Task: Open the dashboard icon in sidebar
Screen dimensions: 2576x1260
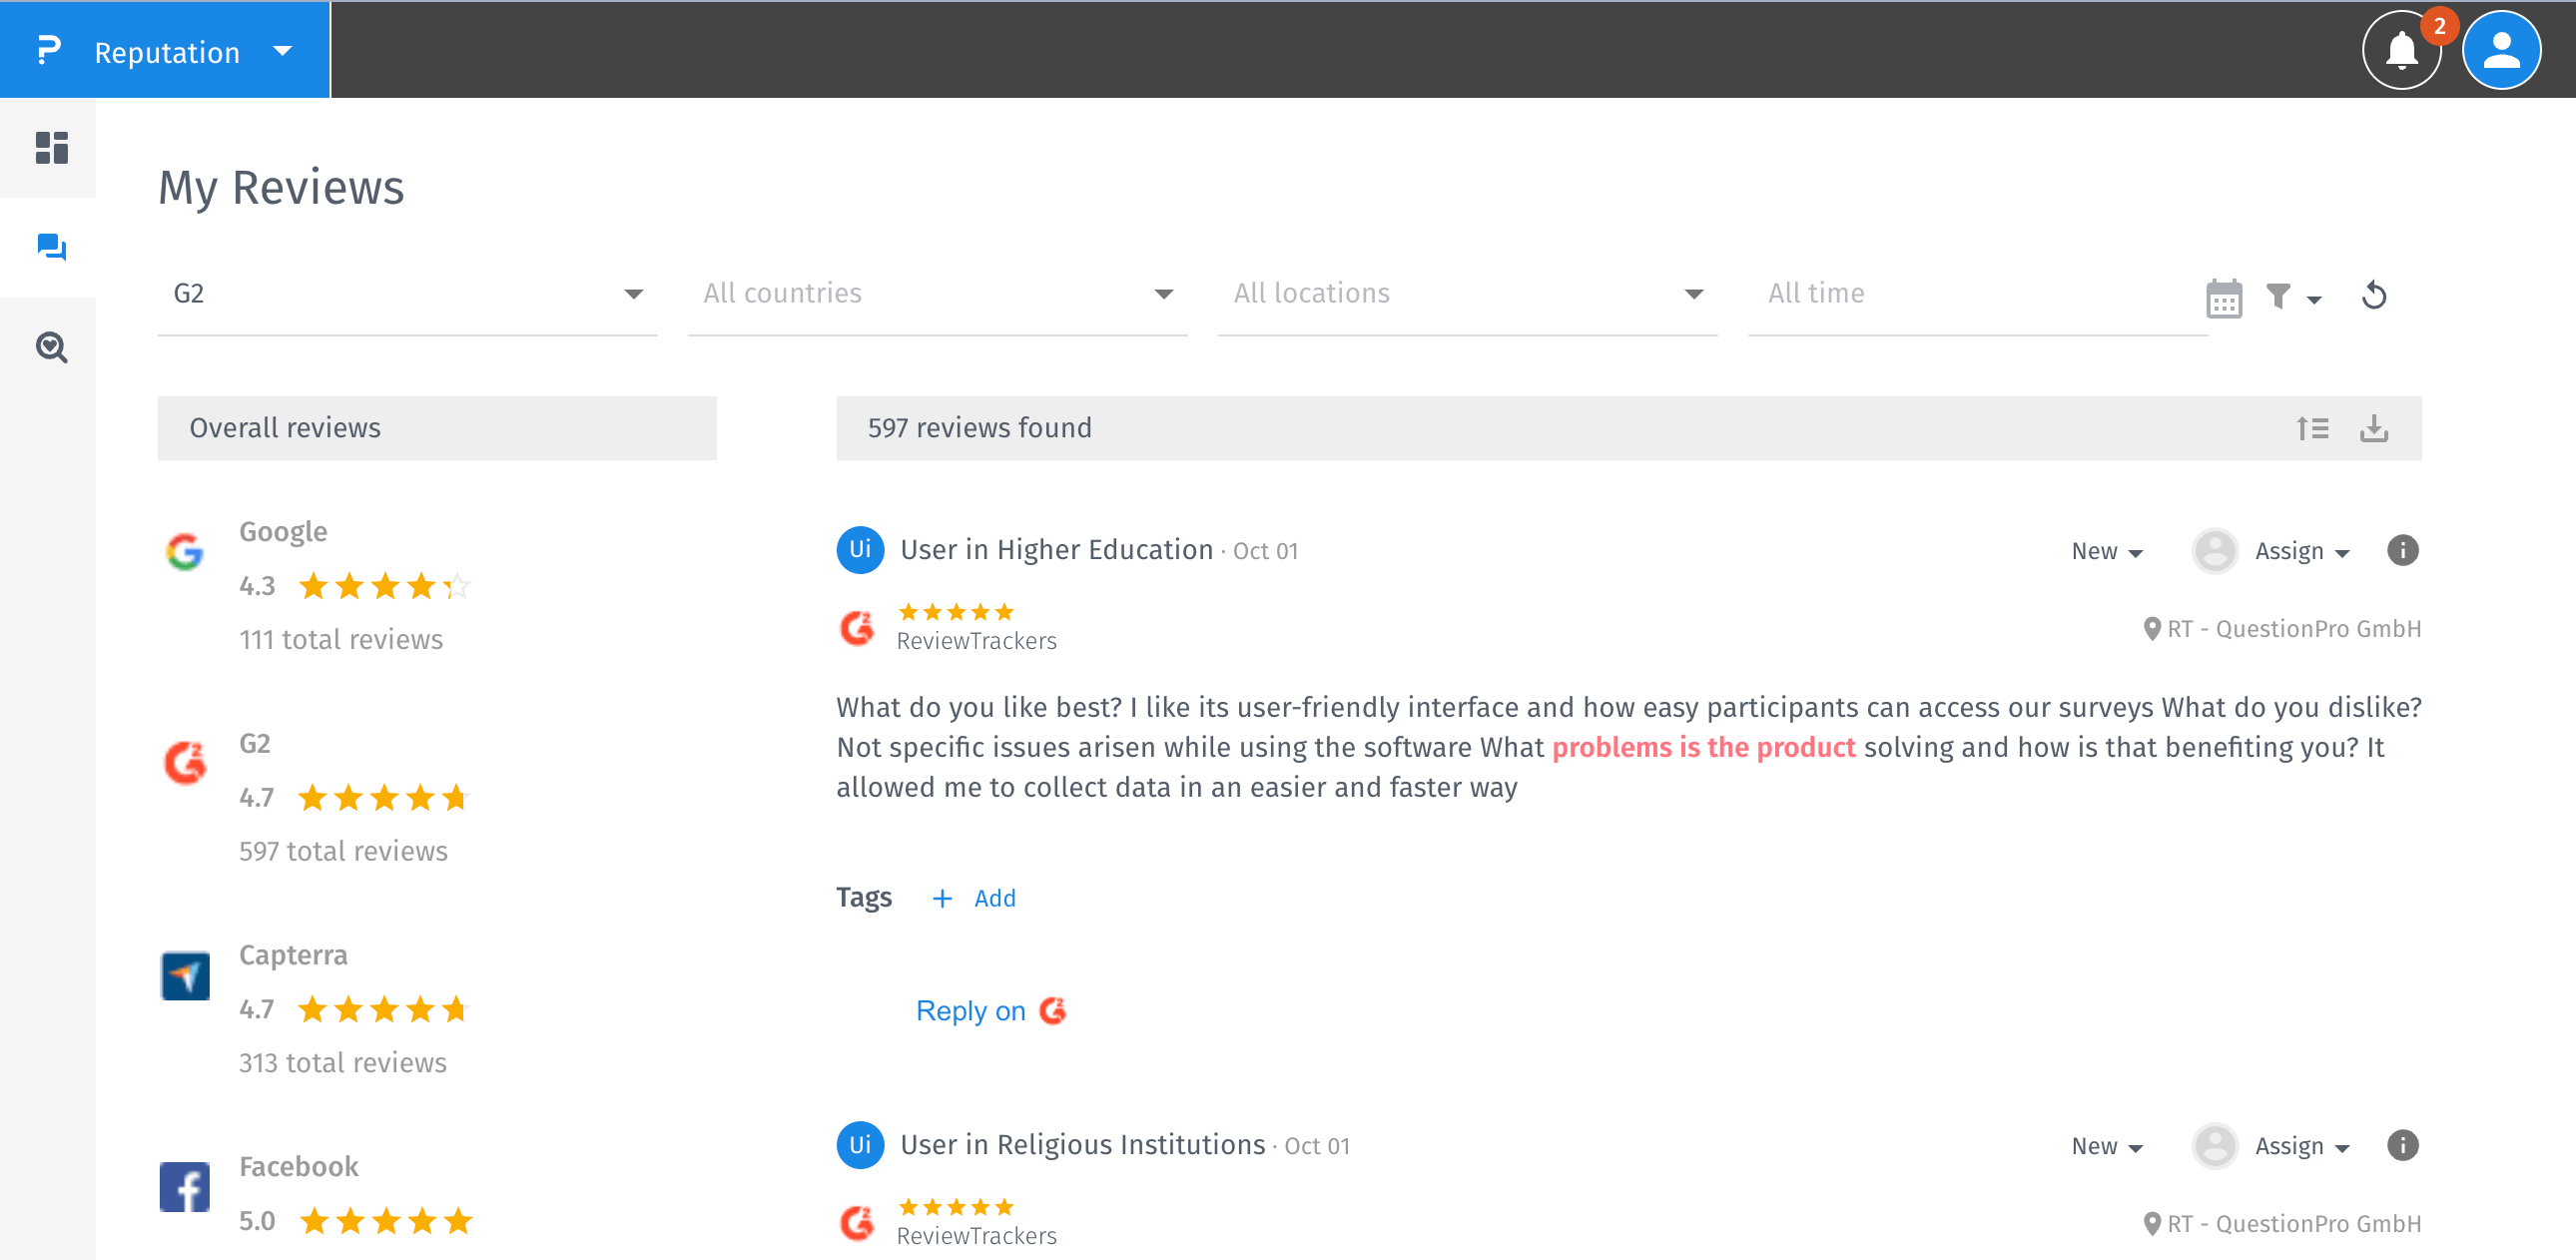Action: (51, 148)
